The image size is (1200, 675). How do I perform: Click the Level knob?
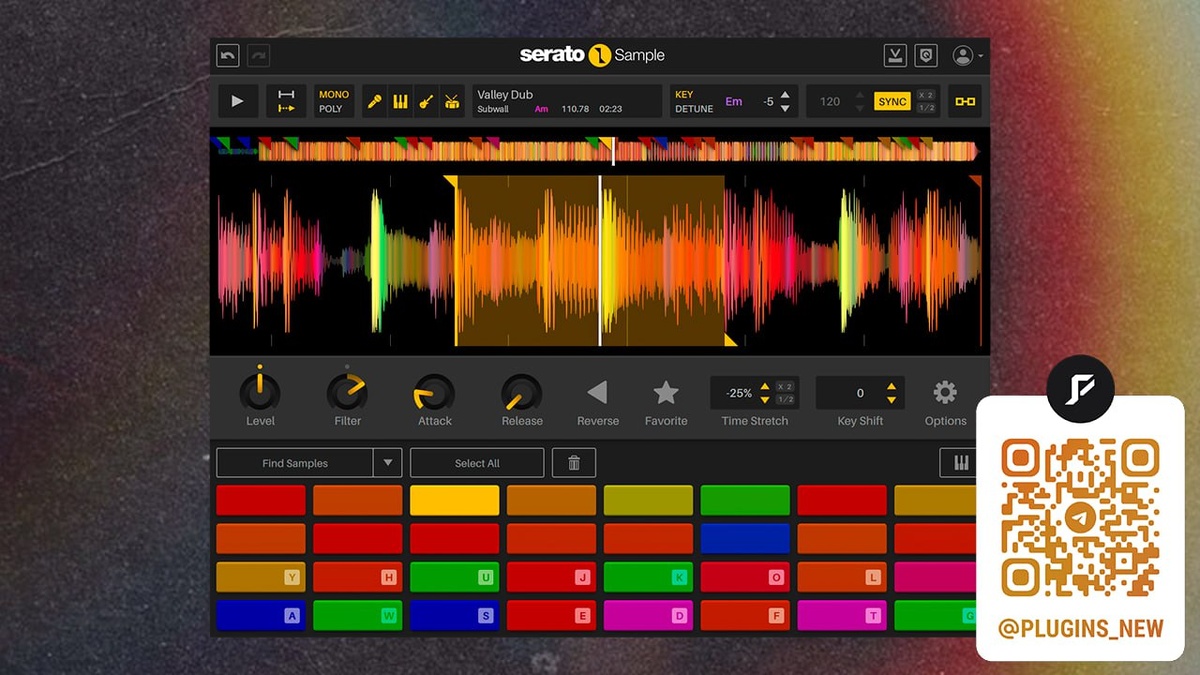click(260, 391)
